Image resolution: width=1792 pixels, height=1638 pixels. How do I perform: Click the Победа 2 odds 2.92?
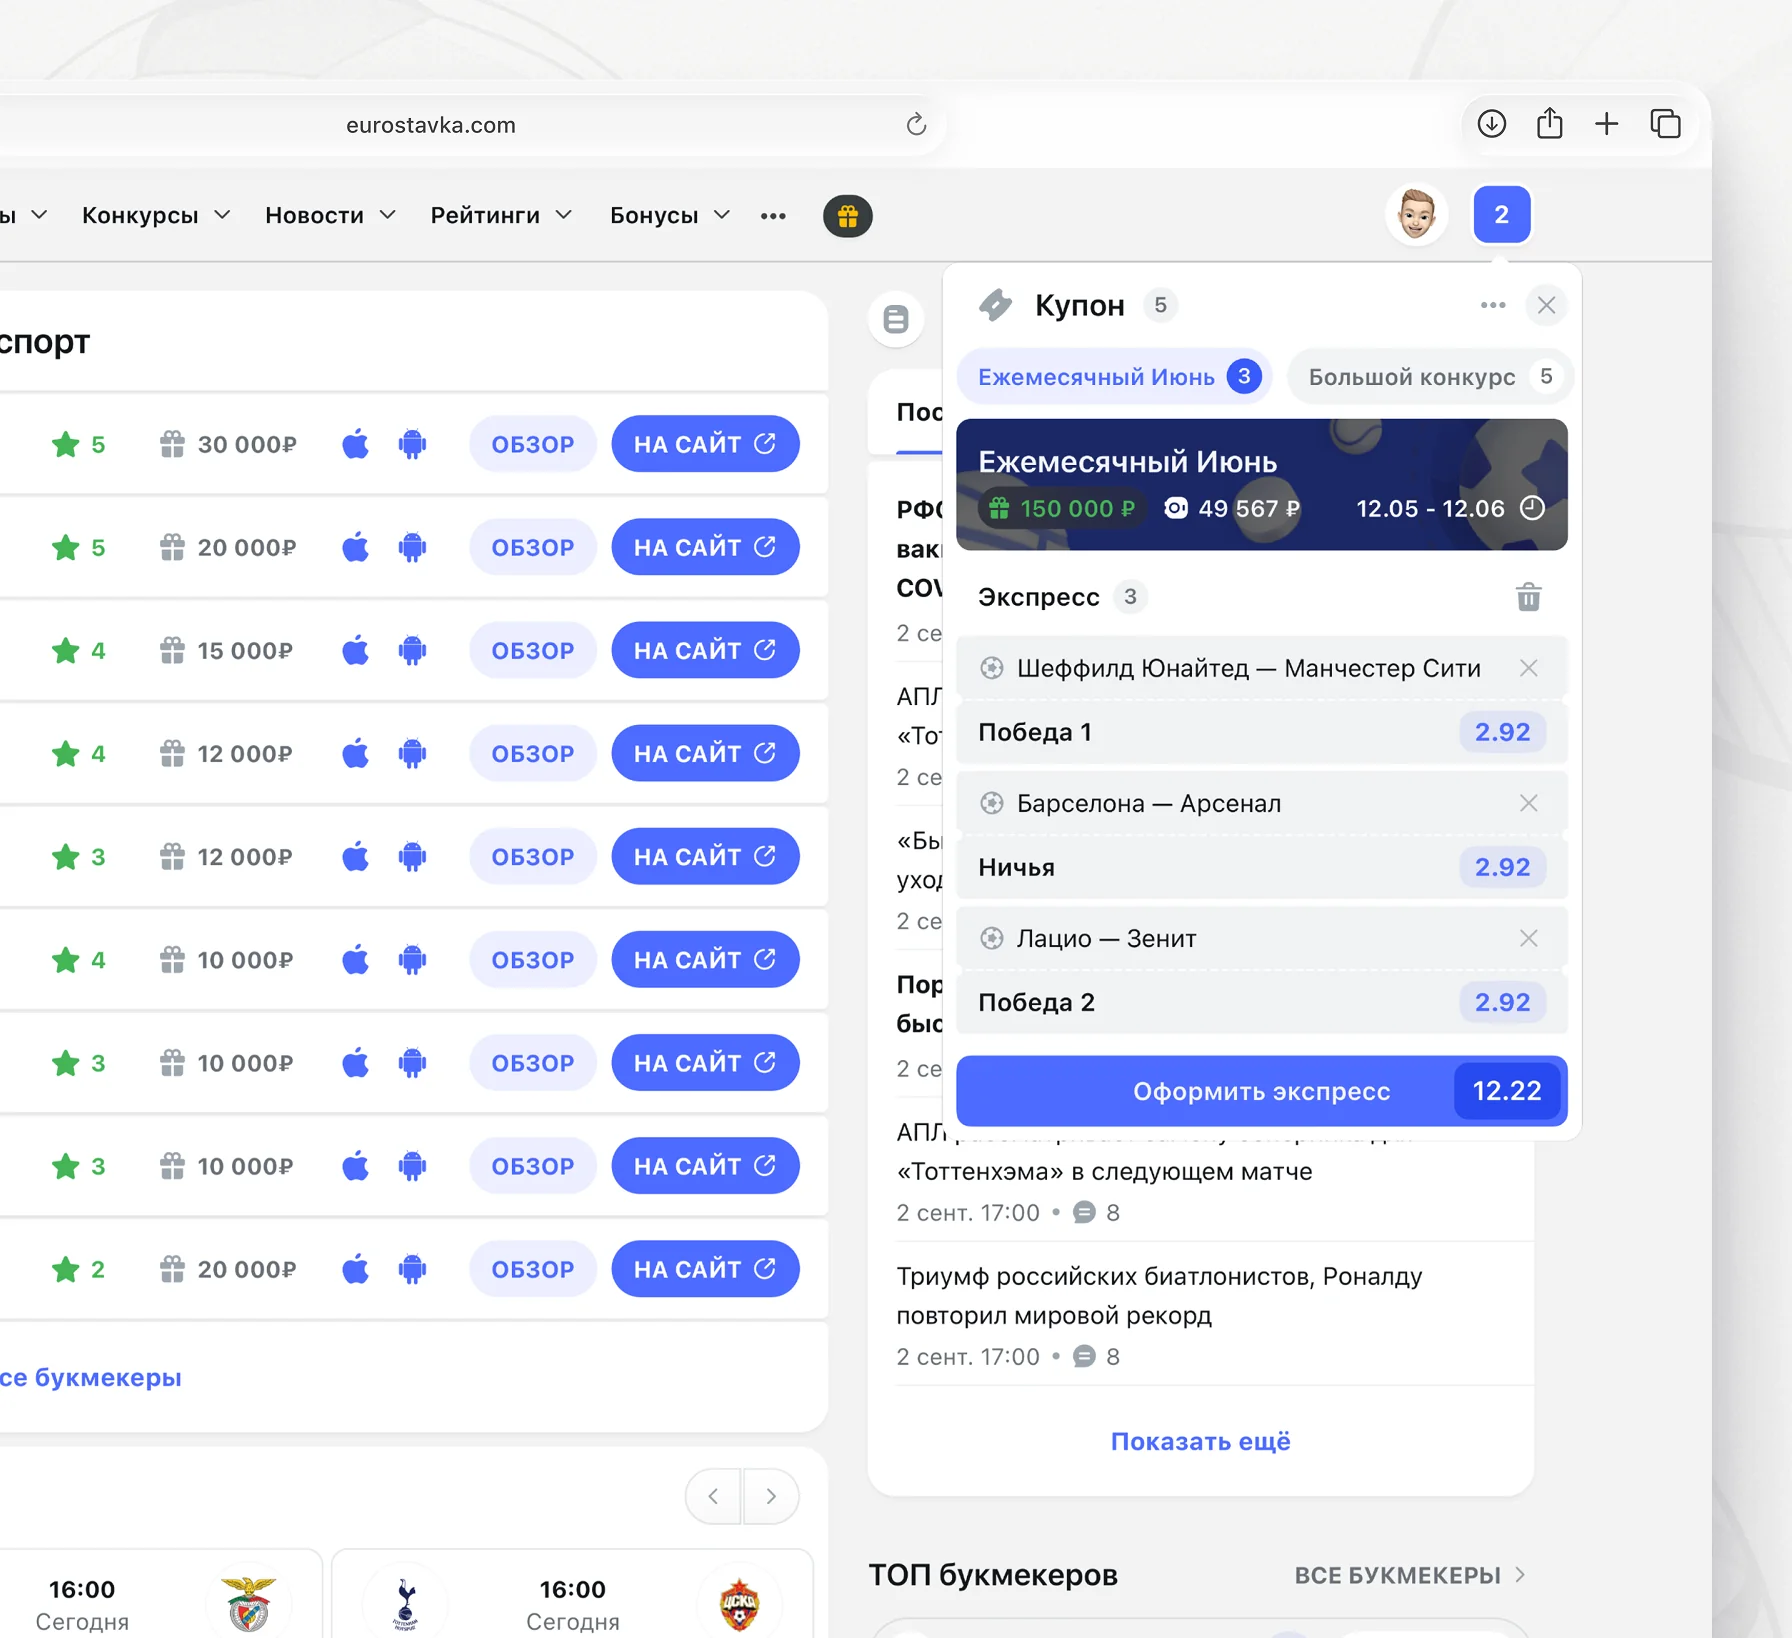1502,1002
